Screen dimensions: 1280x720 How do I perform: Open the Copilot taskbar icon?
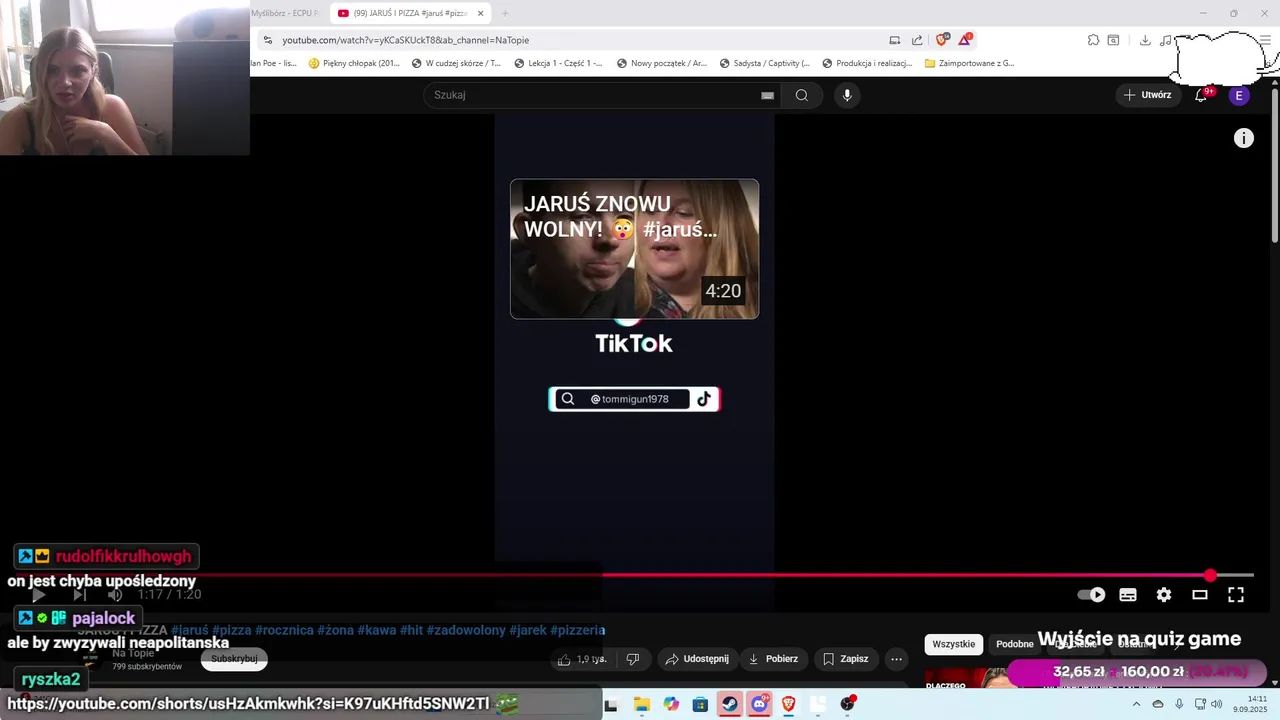coord(671,704)
